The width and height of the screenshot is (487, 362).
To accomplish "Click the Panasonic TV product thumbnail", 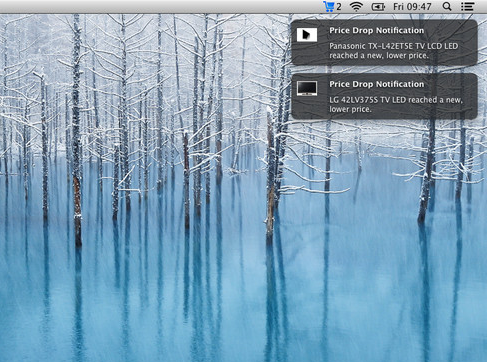I will point(307,34).
